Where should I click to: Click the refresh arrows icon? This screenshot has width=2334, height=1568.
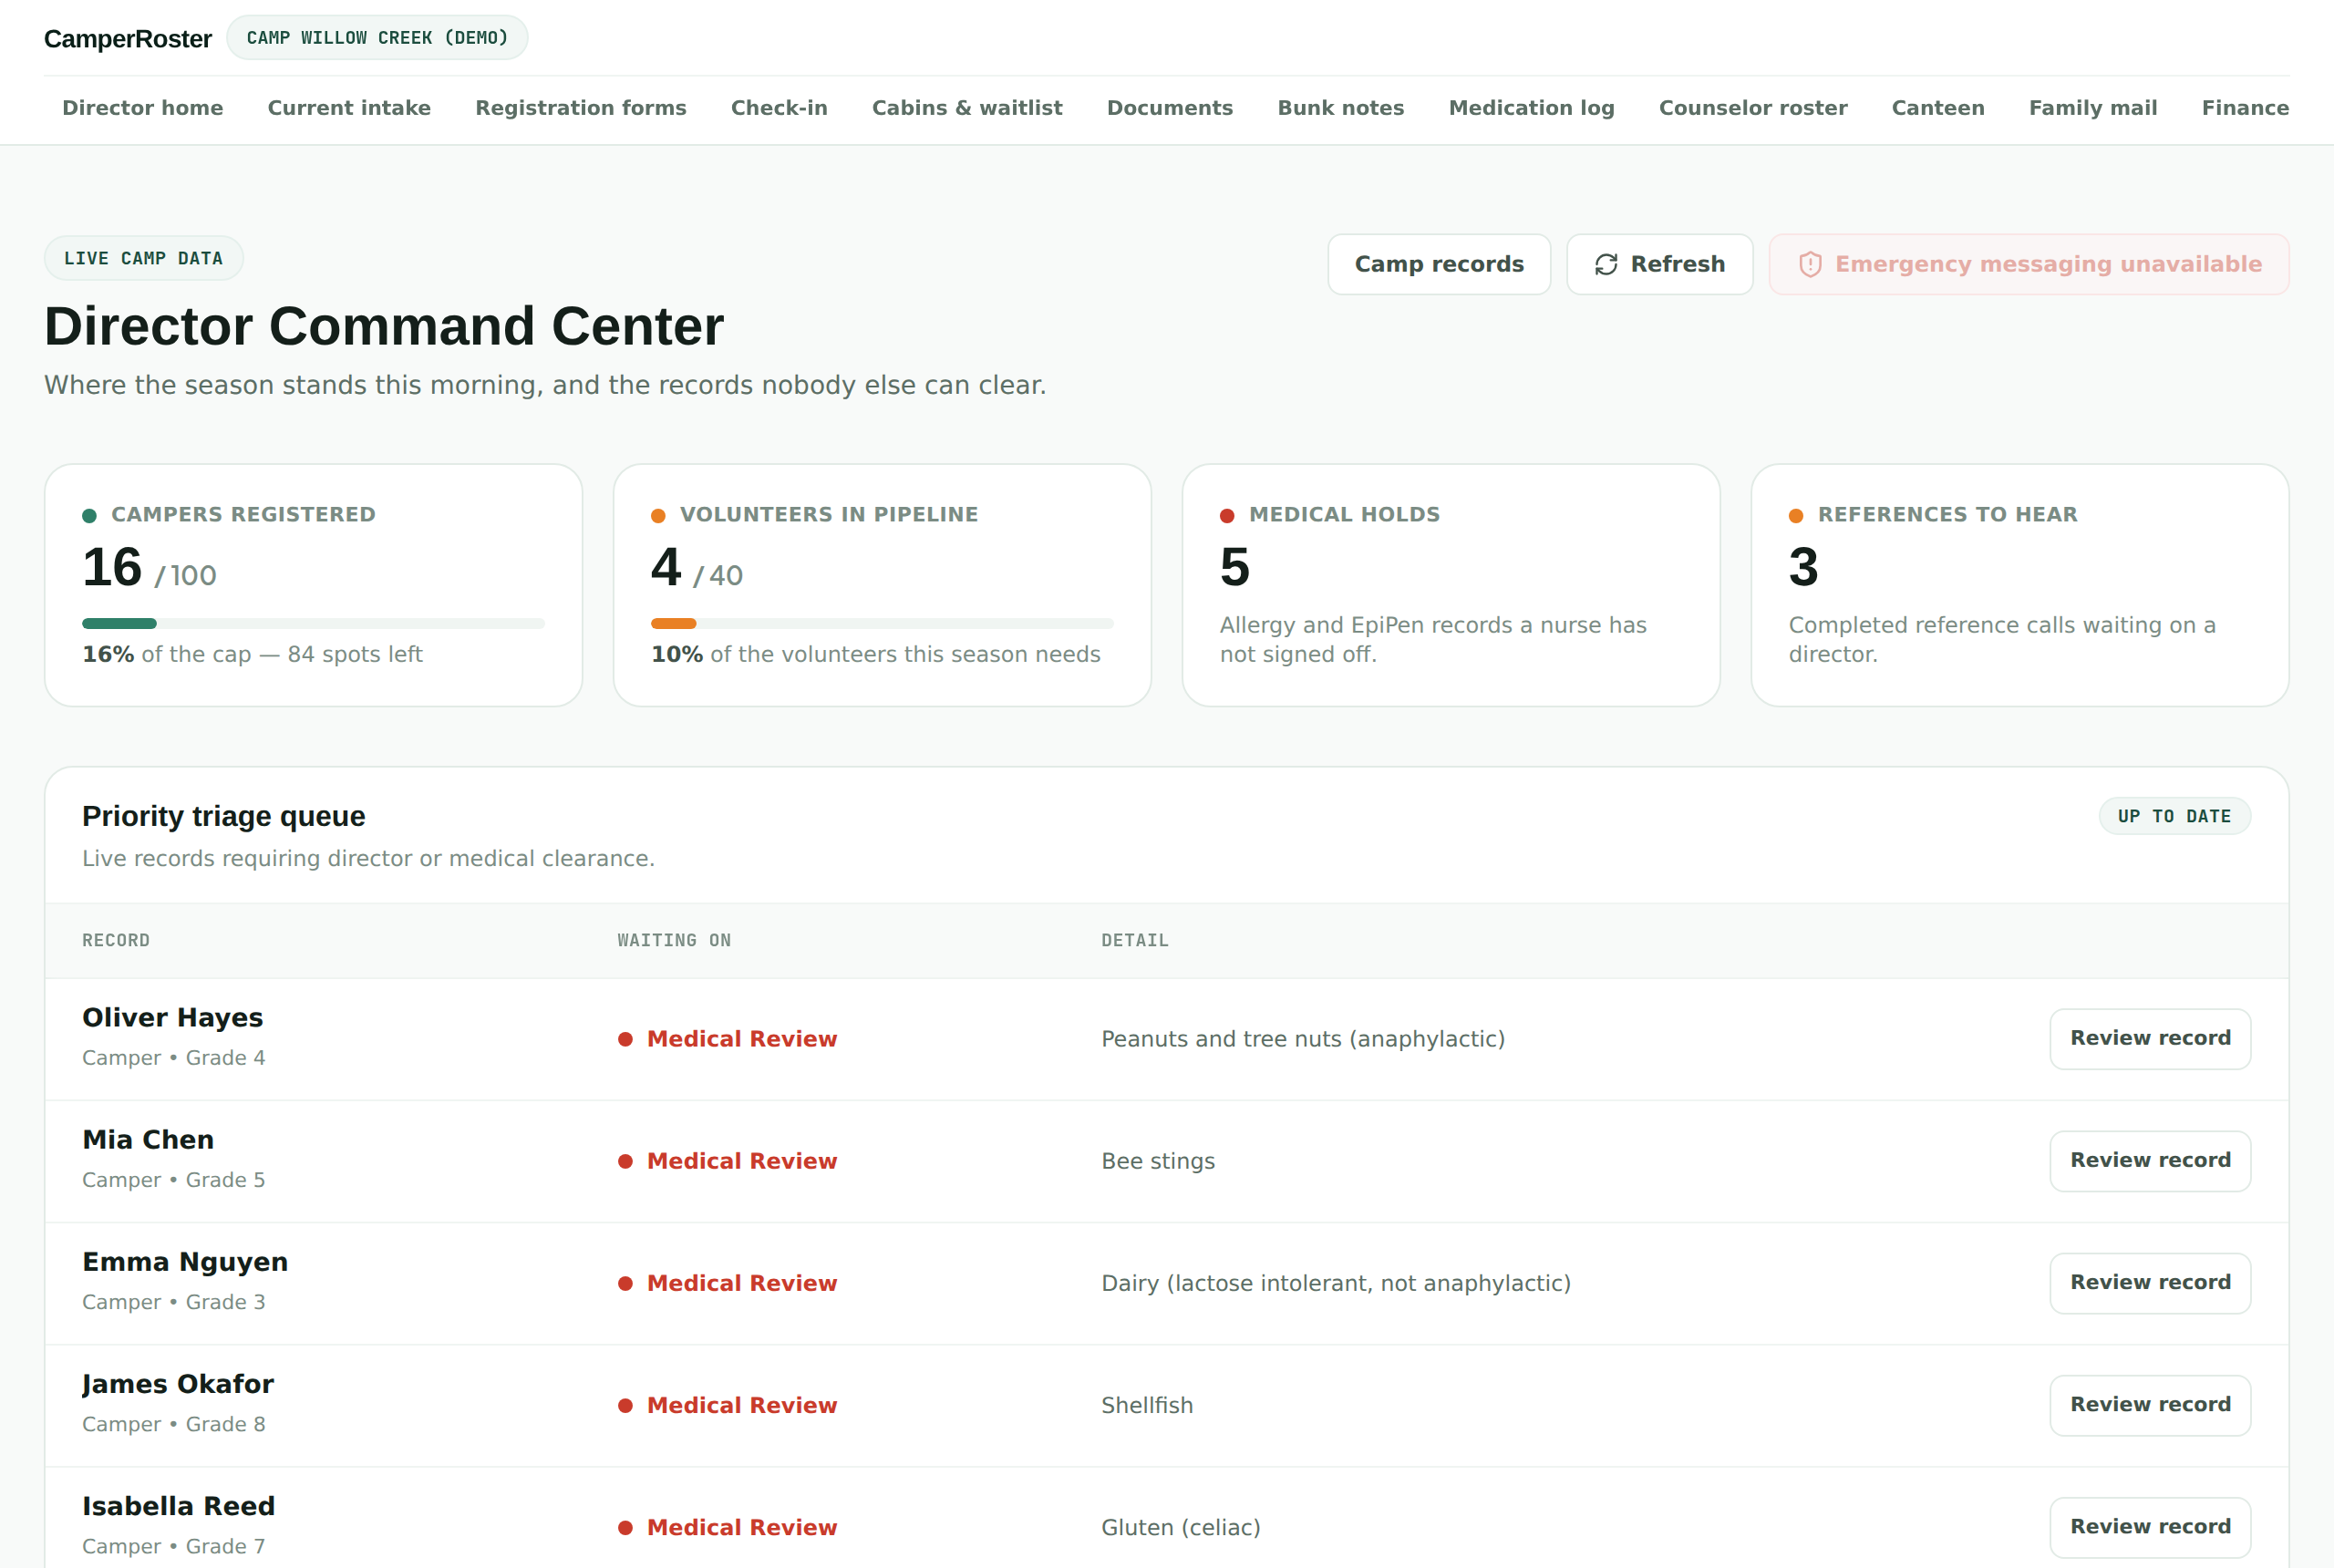pos(1606,264)
